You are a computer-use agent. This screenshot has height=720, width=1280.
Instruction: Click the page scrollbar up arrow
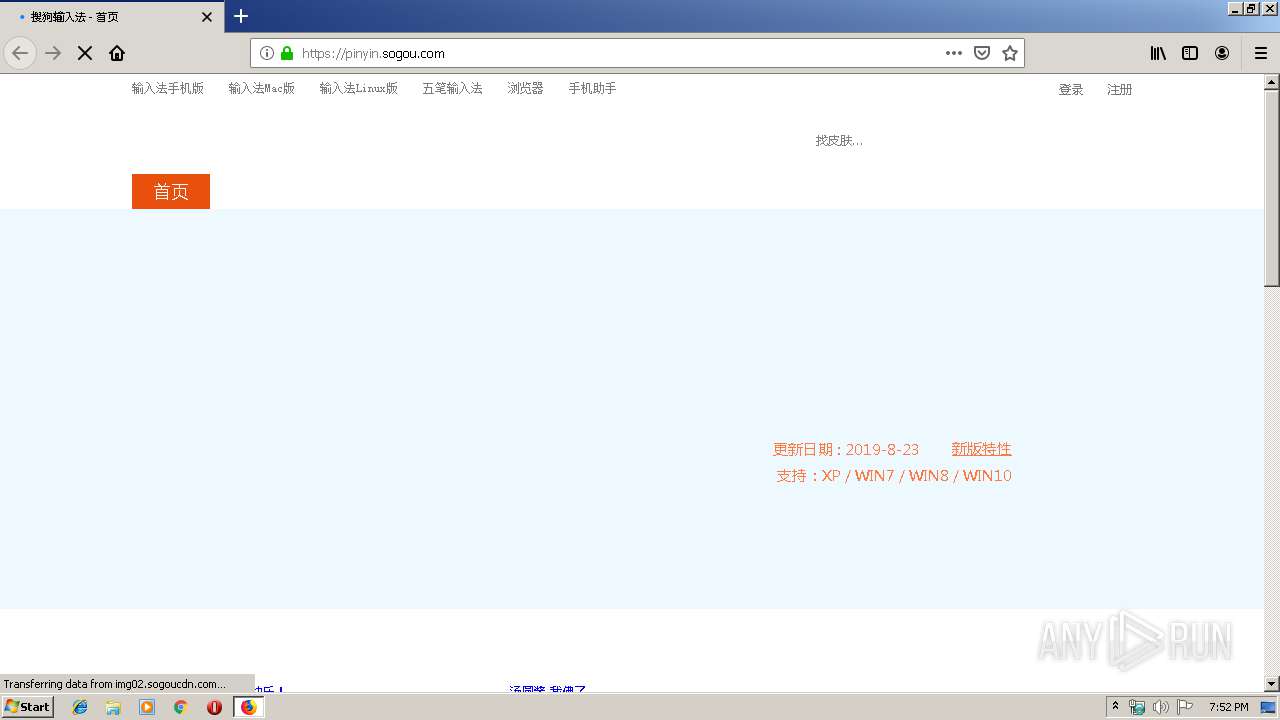pos(1272,82)
